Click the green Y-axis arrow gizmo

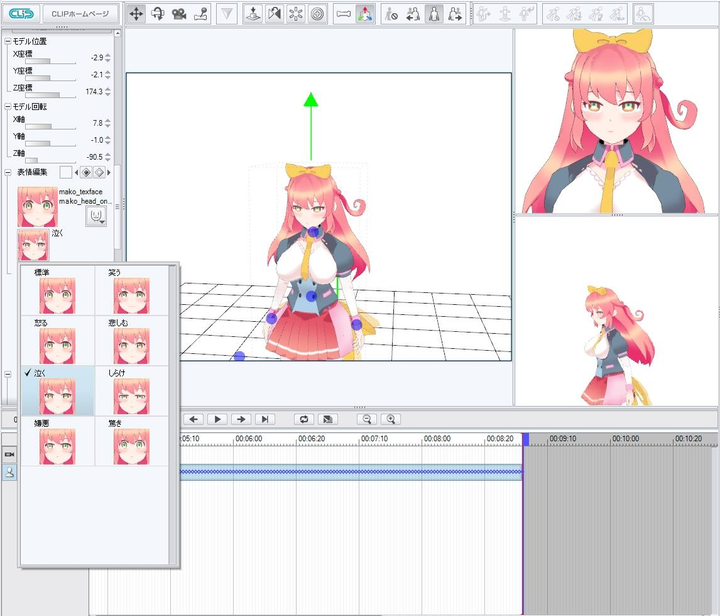(x=311, y=100)
